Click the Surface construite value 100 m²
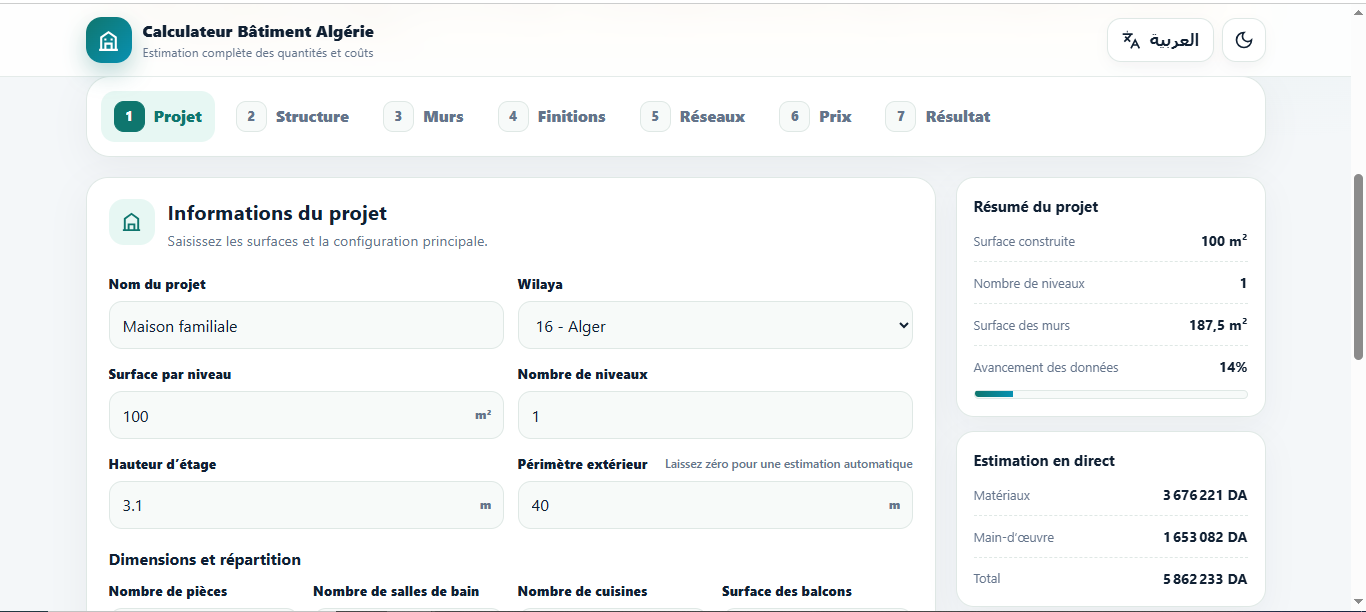1366x612 pixels. pos(1224,241)
